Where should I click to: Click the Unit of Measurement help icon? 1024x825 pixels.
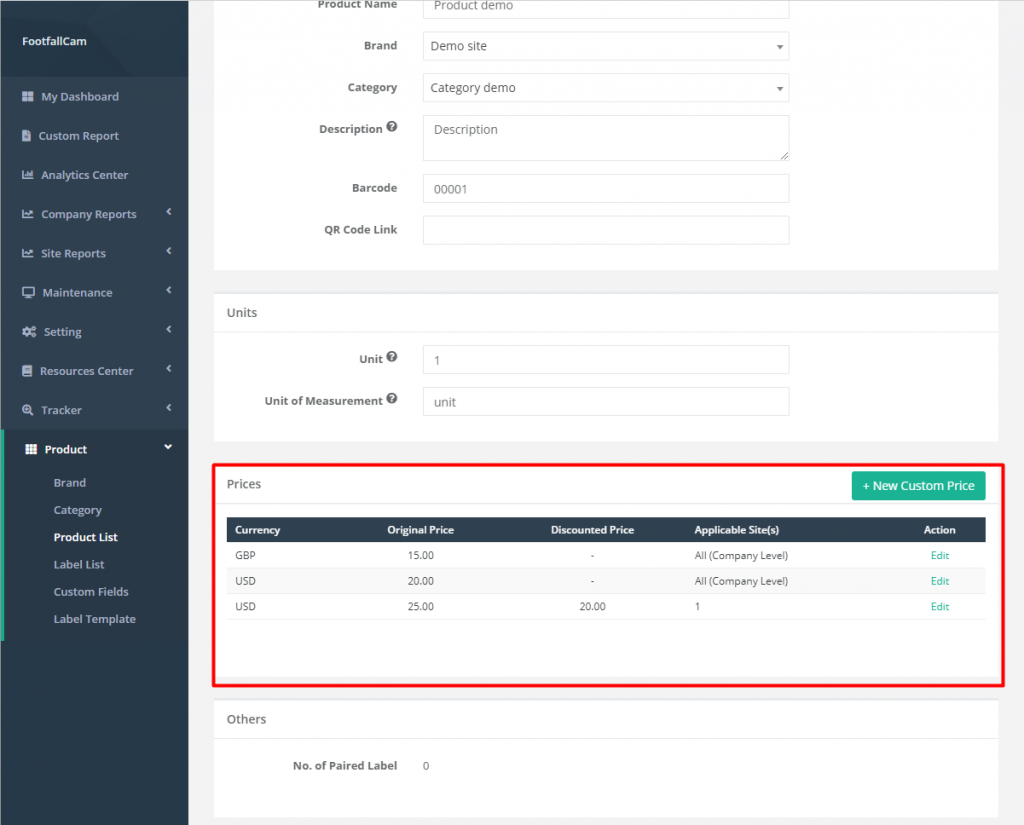[392, 399]
